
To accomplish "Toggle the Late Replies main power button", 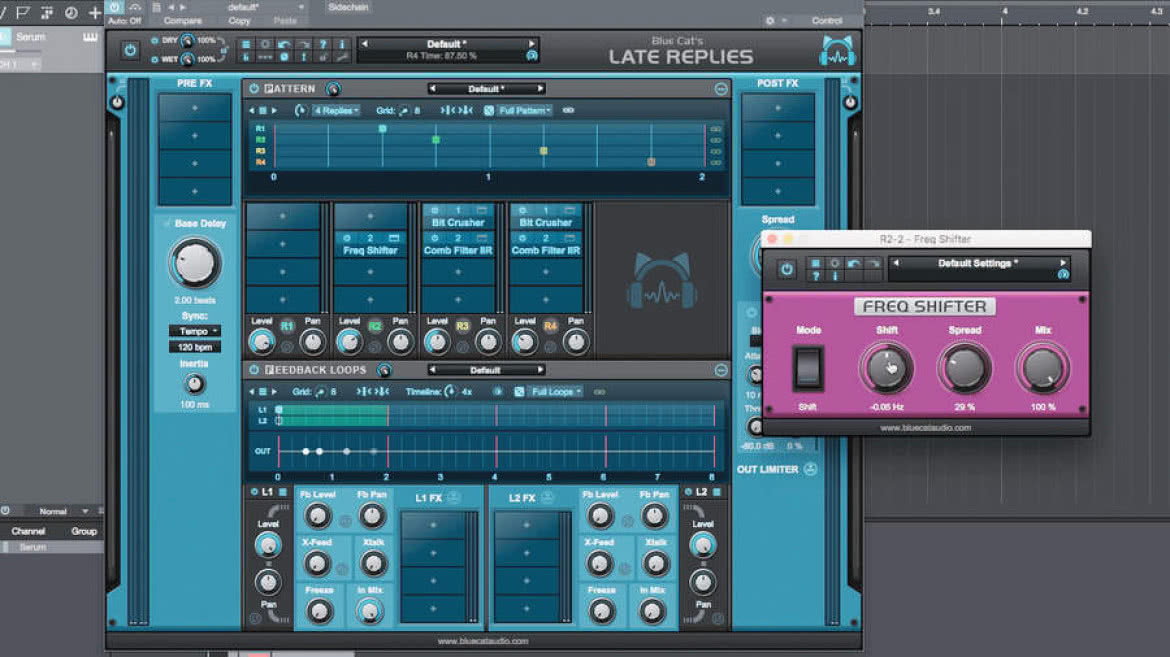I will click(x=131, y=51).
